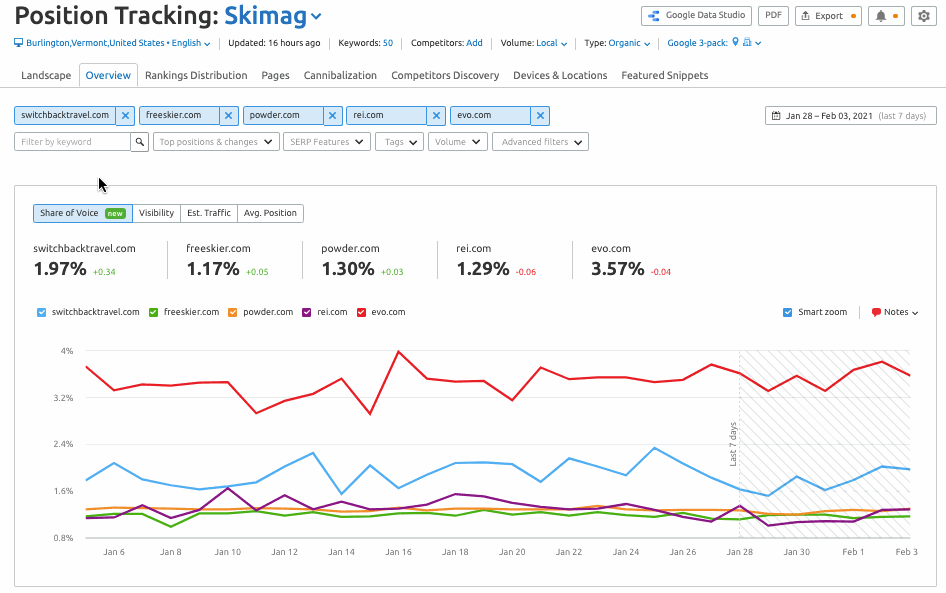Open the Featured Snippets tab
Viewport: 946px width, 593px height.
[664, 76]
